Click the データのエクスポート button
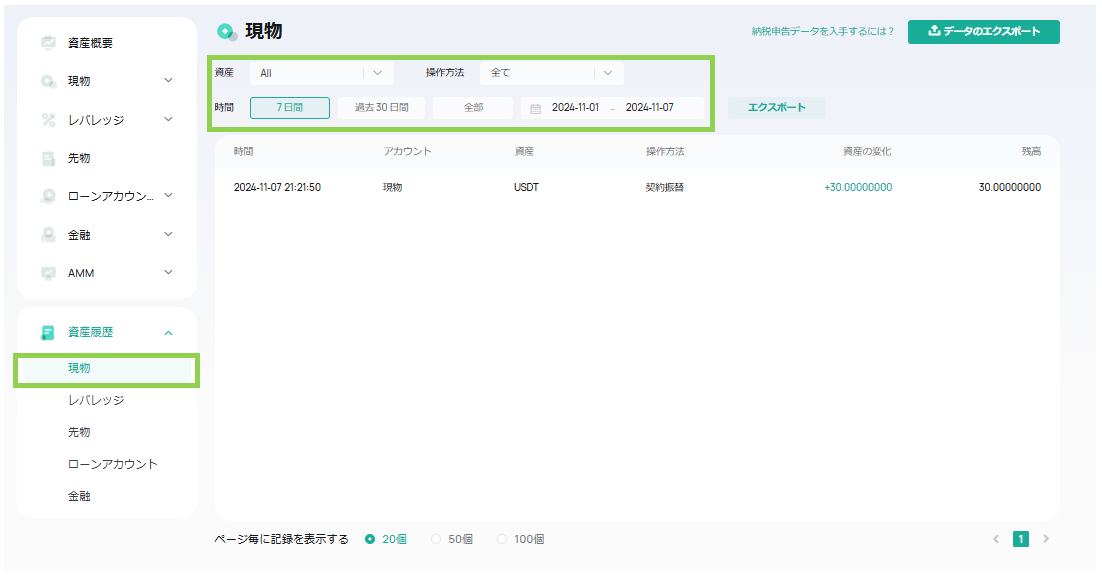 click(x=983, y=32)
